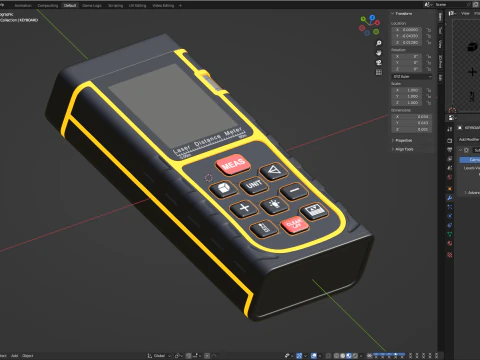Select rendered viewport shading

point(355,356)
